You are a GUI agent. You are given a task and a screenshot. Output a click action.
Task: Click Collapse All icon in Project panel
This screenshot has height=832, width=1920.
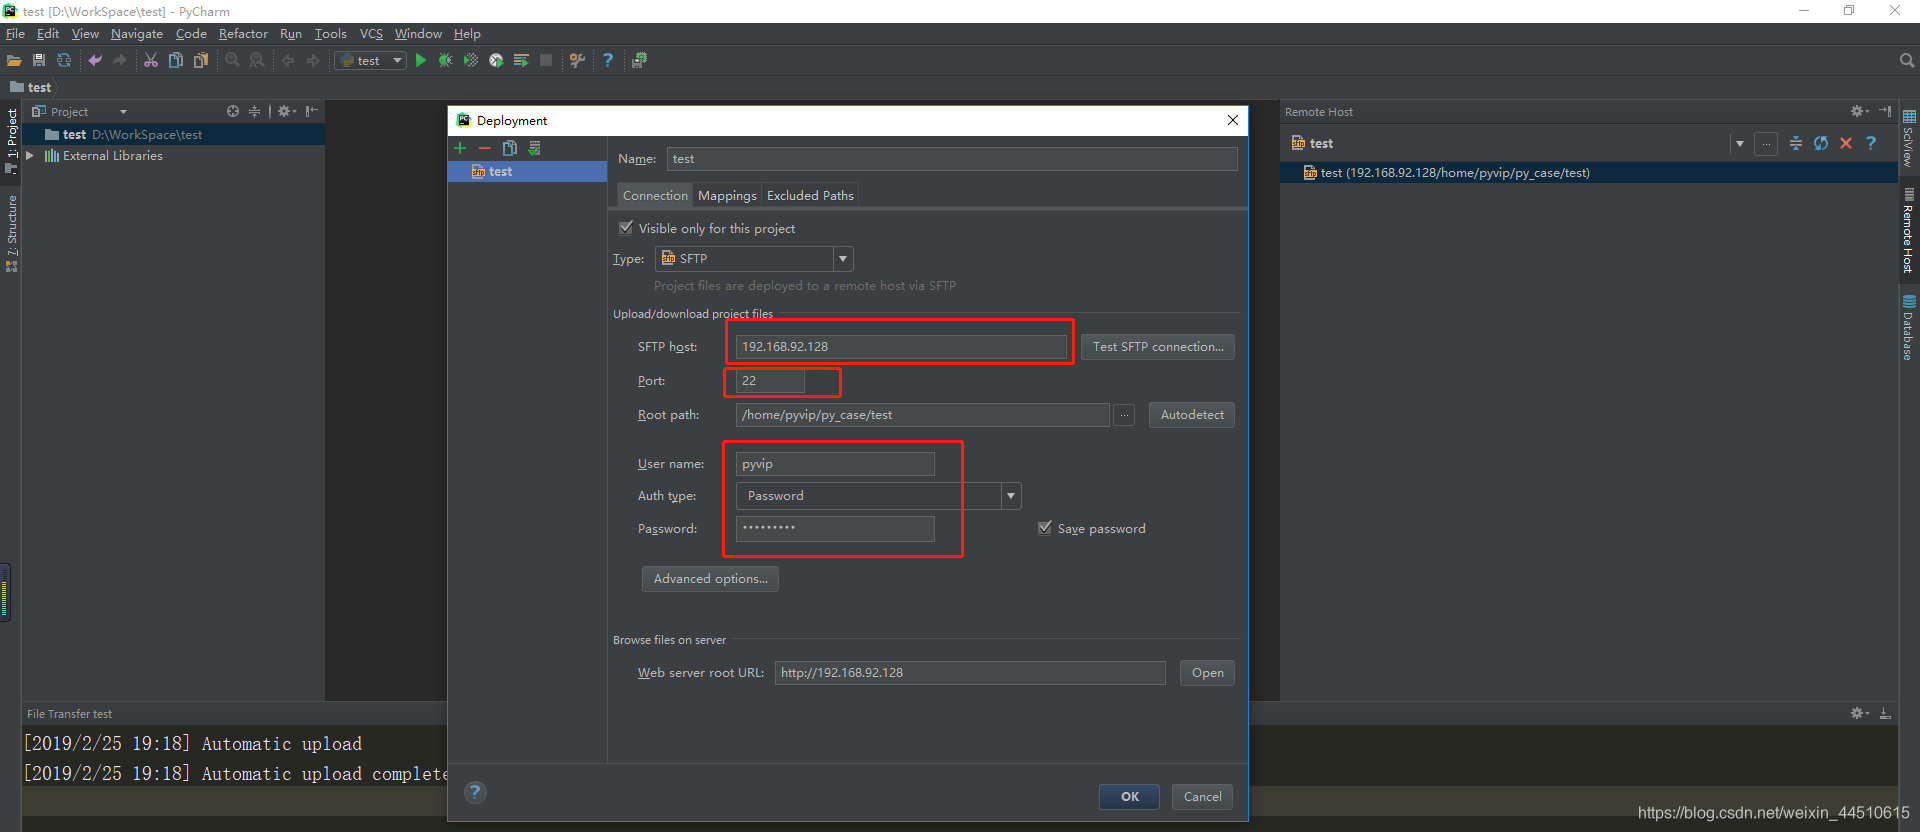click(254, 111)
